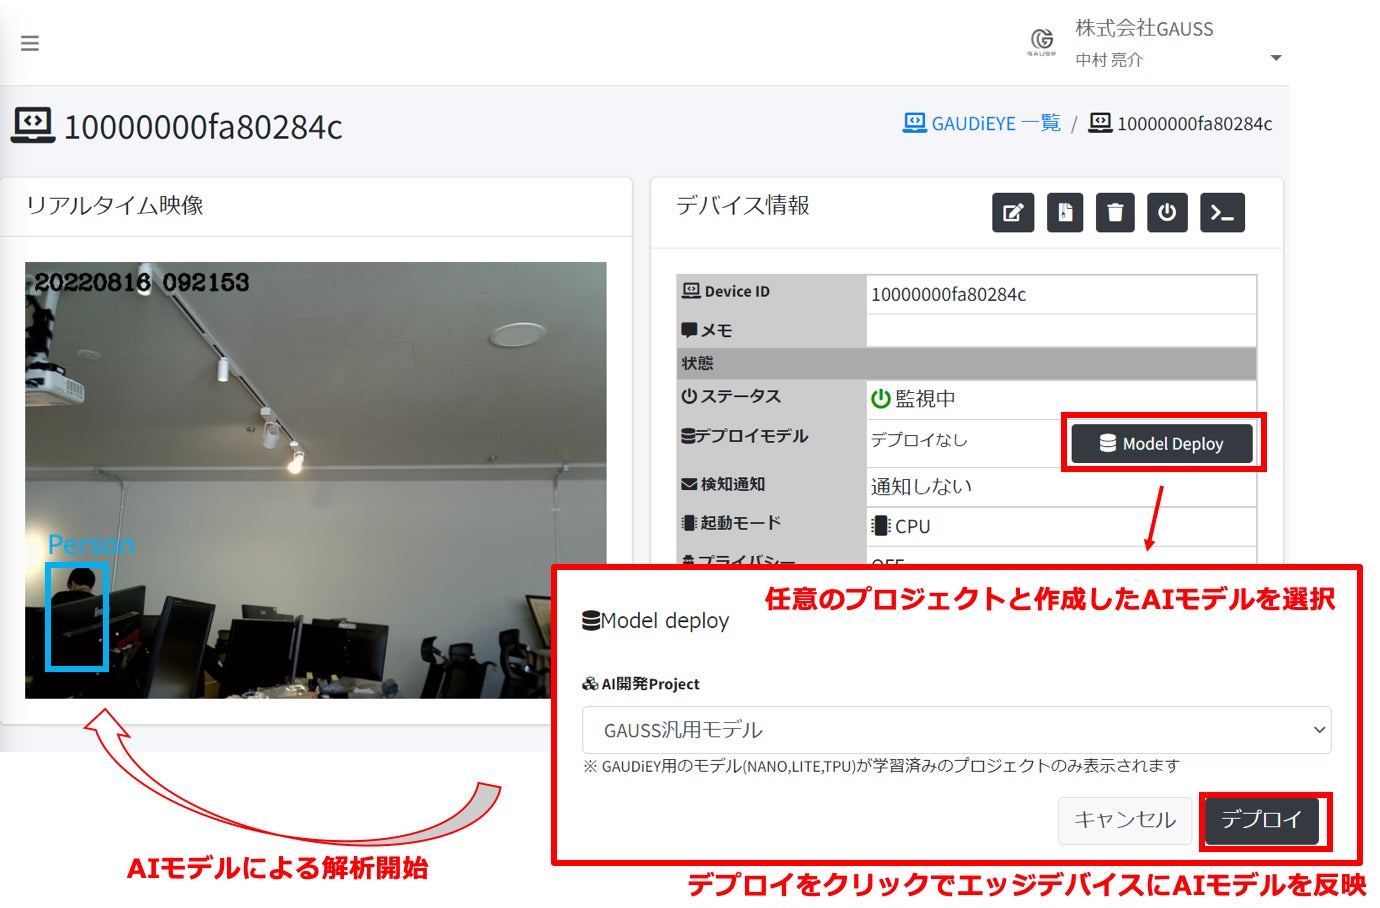Click the Model Deploy button
1380x908 pixels.
click(x=1162, y=443)
